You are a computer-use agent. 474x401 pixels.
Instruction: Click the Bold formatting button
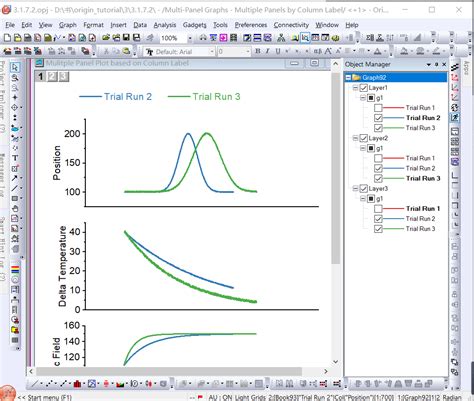click(x=258, y=51)
